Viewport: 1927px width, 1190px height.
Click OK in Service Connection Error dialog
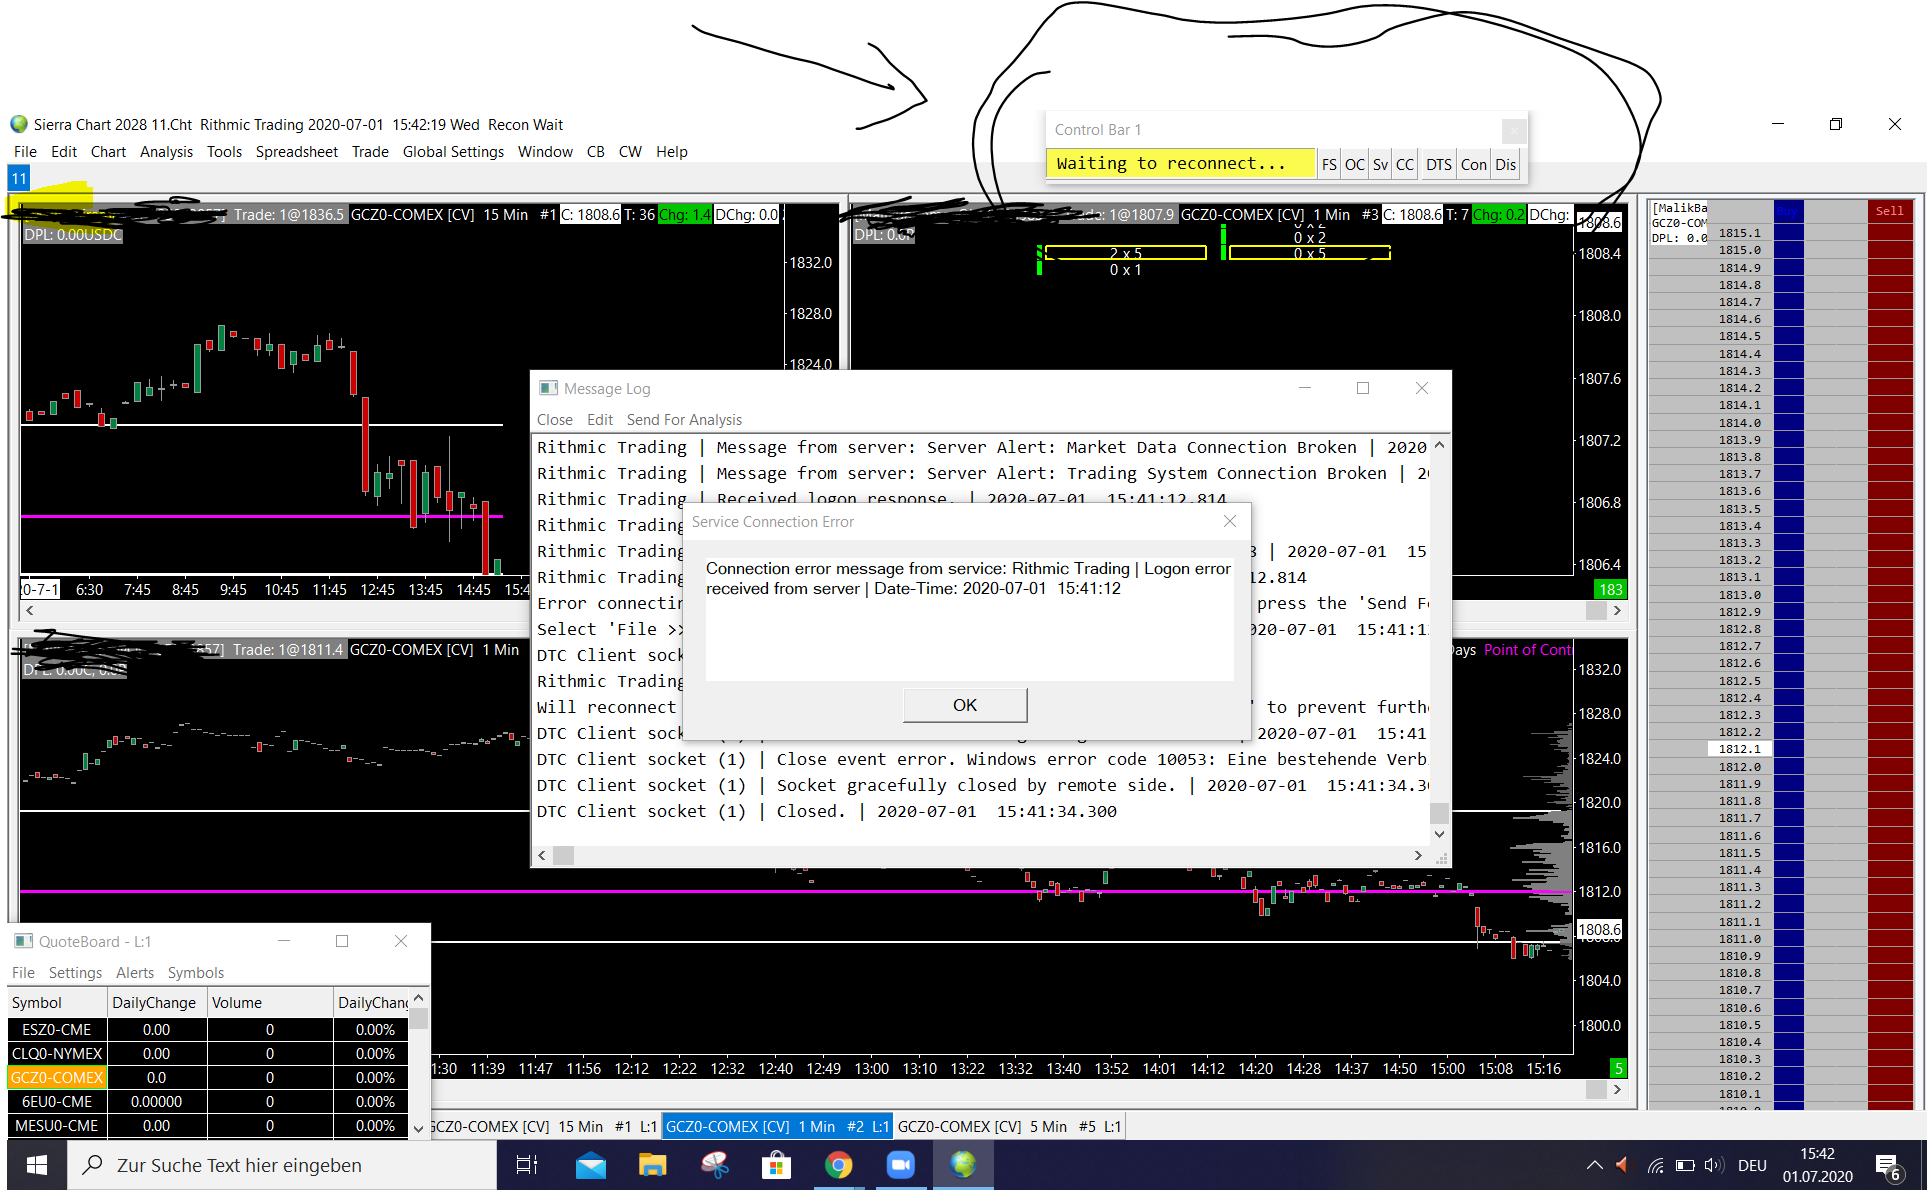point(964,705)
